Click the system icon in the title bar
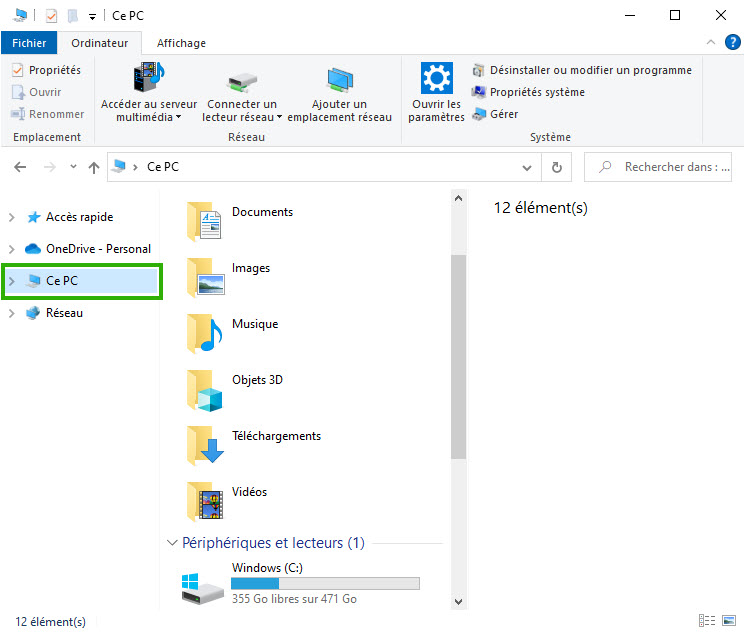This screenshot has height=634, width=745. click(20, 16)
